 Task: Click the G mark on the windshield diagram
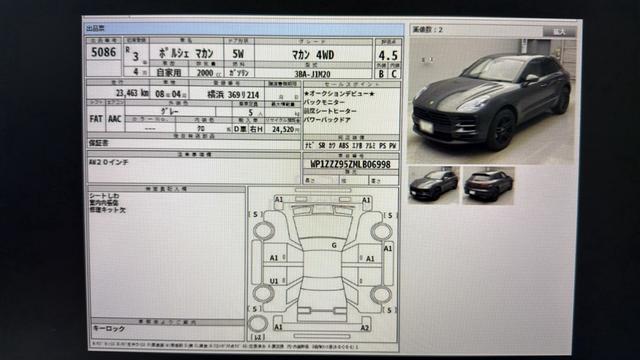click(334, 245)
